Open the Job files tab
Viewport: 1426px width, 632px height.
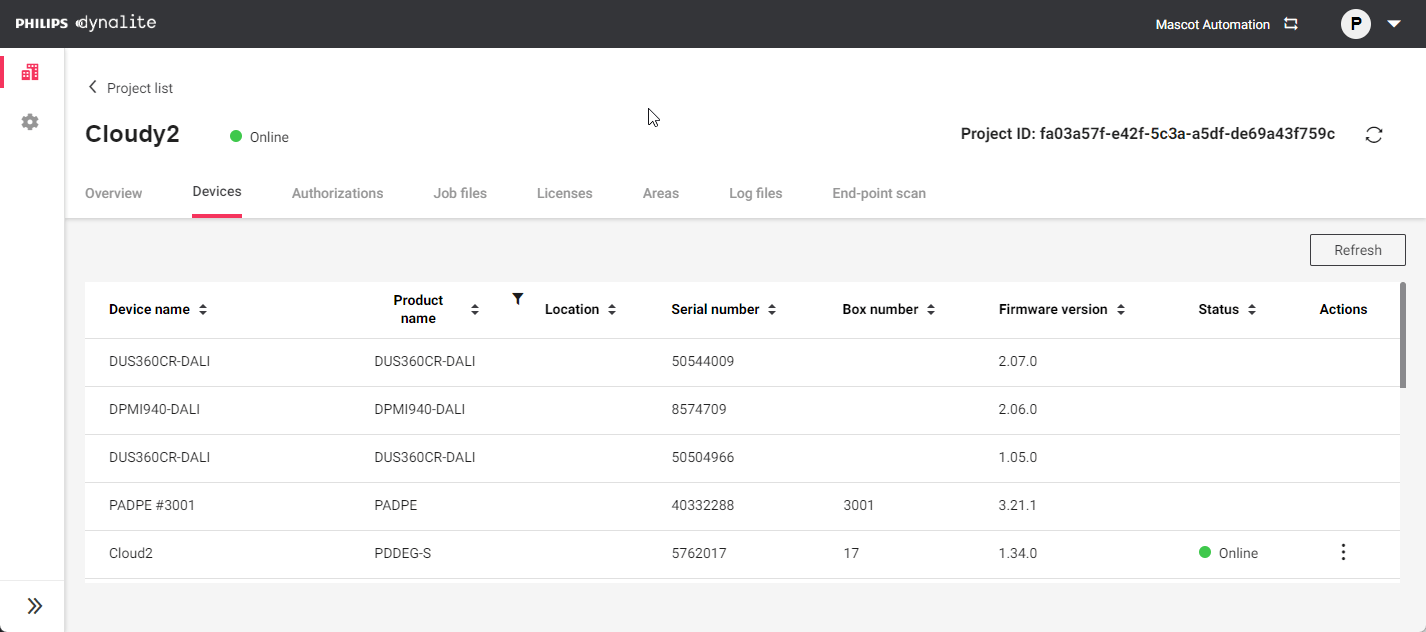(460, 193)
